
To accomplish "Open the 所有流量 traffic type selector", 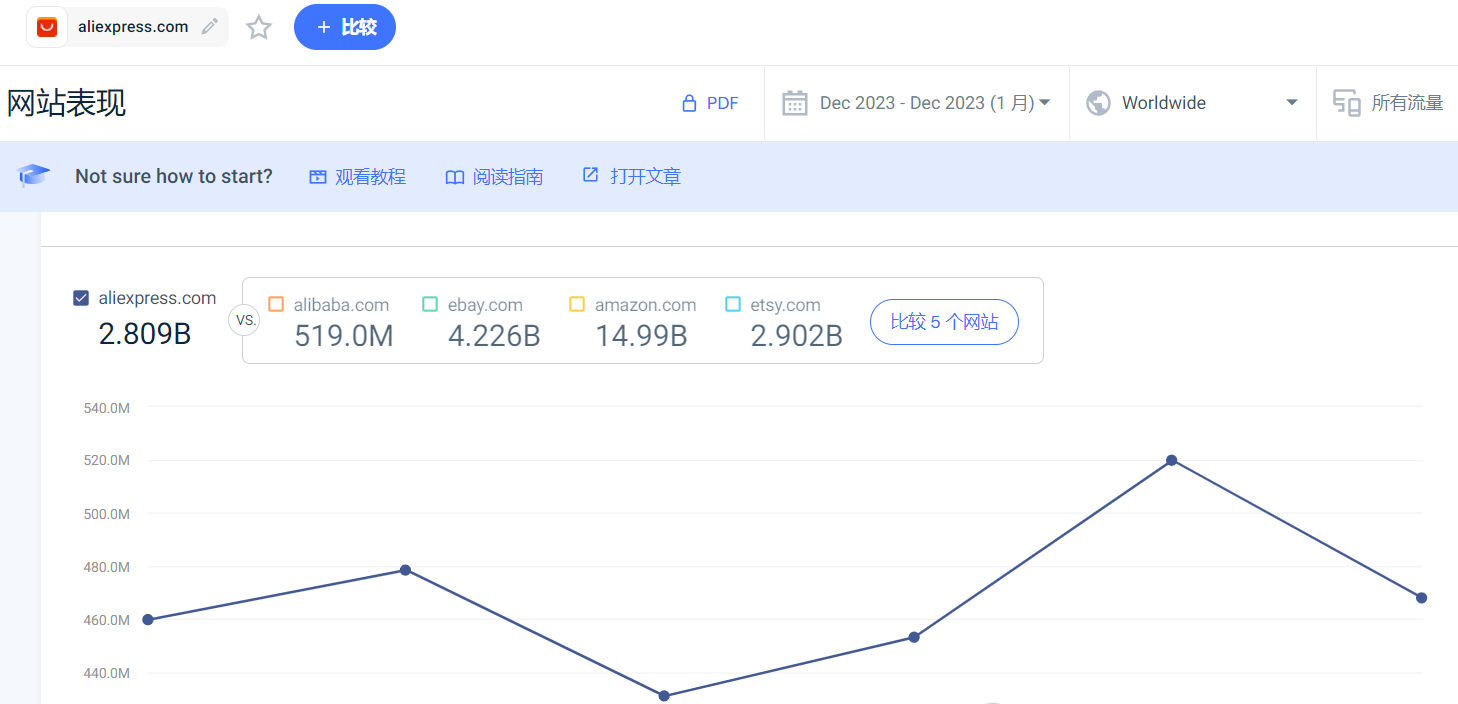I will (x=1406, y=103).
